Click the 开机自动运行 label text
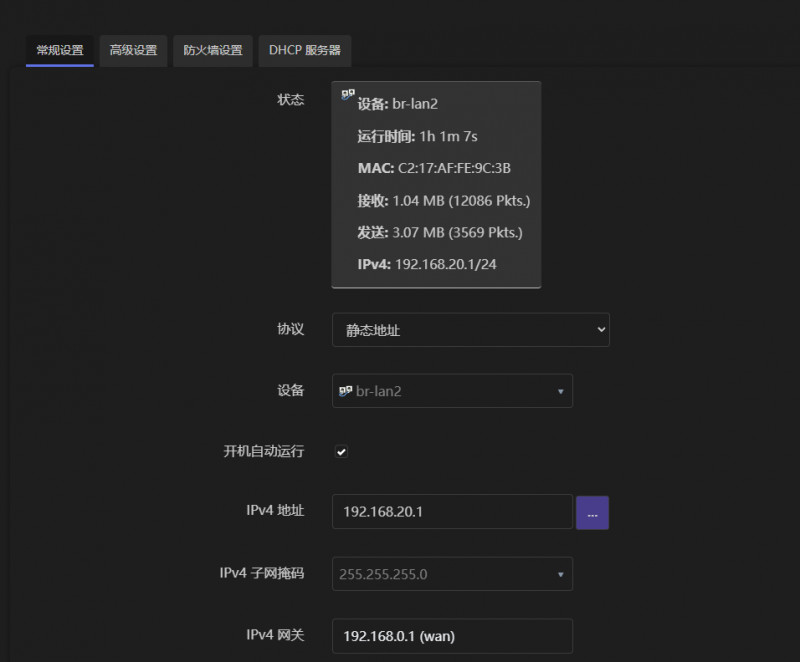800x662 pixels. pos(263,451)
